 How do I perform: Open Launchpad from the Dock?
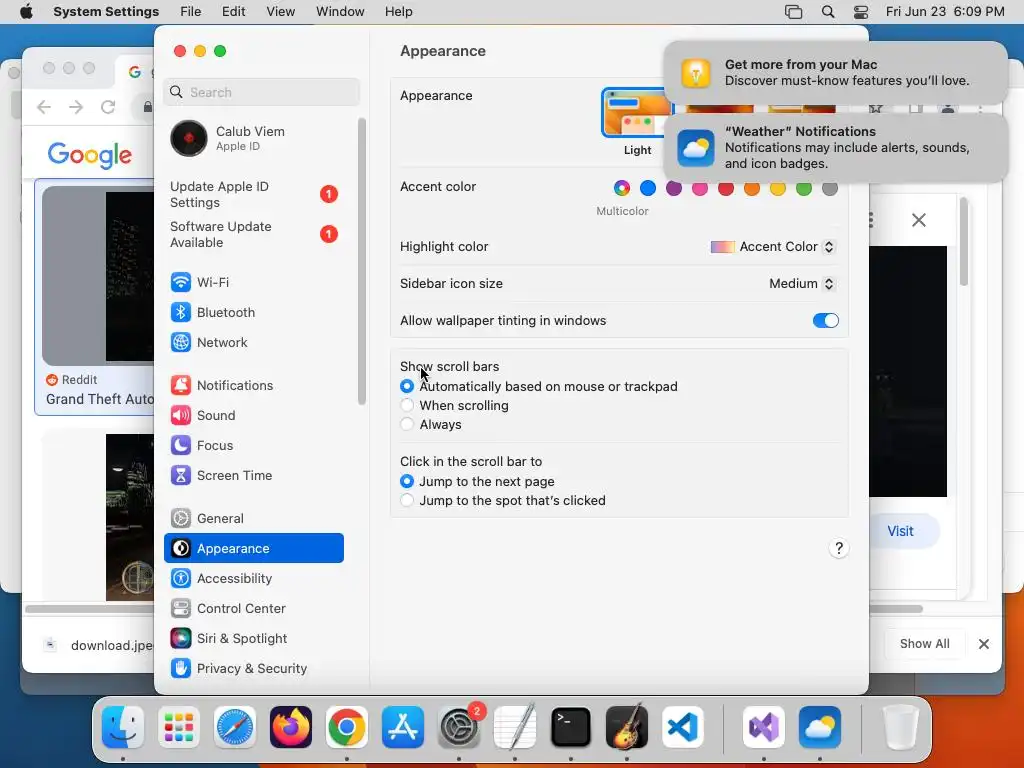[178, 727]
